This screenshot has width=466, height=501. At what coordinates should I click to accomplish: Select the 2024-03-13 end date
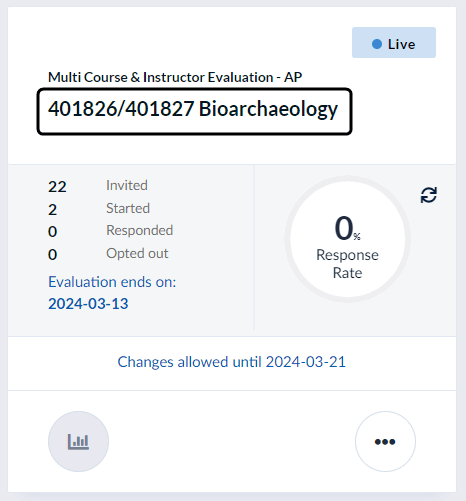88,304
